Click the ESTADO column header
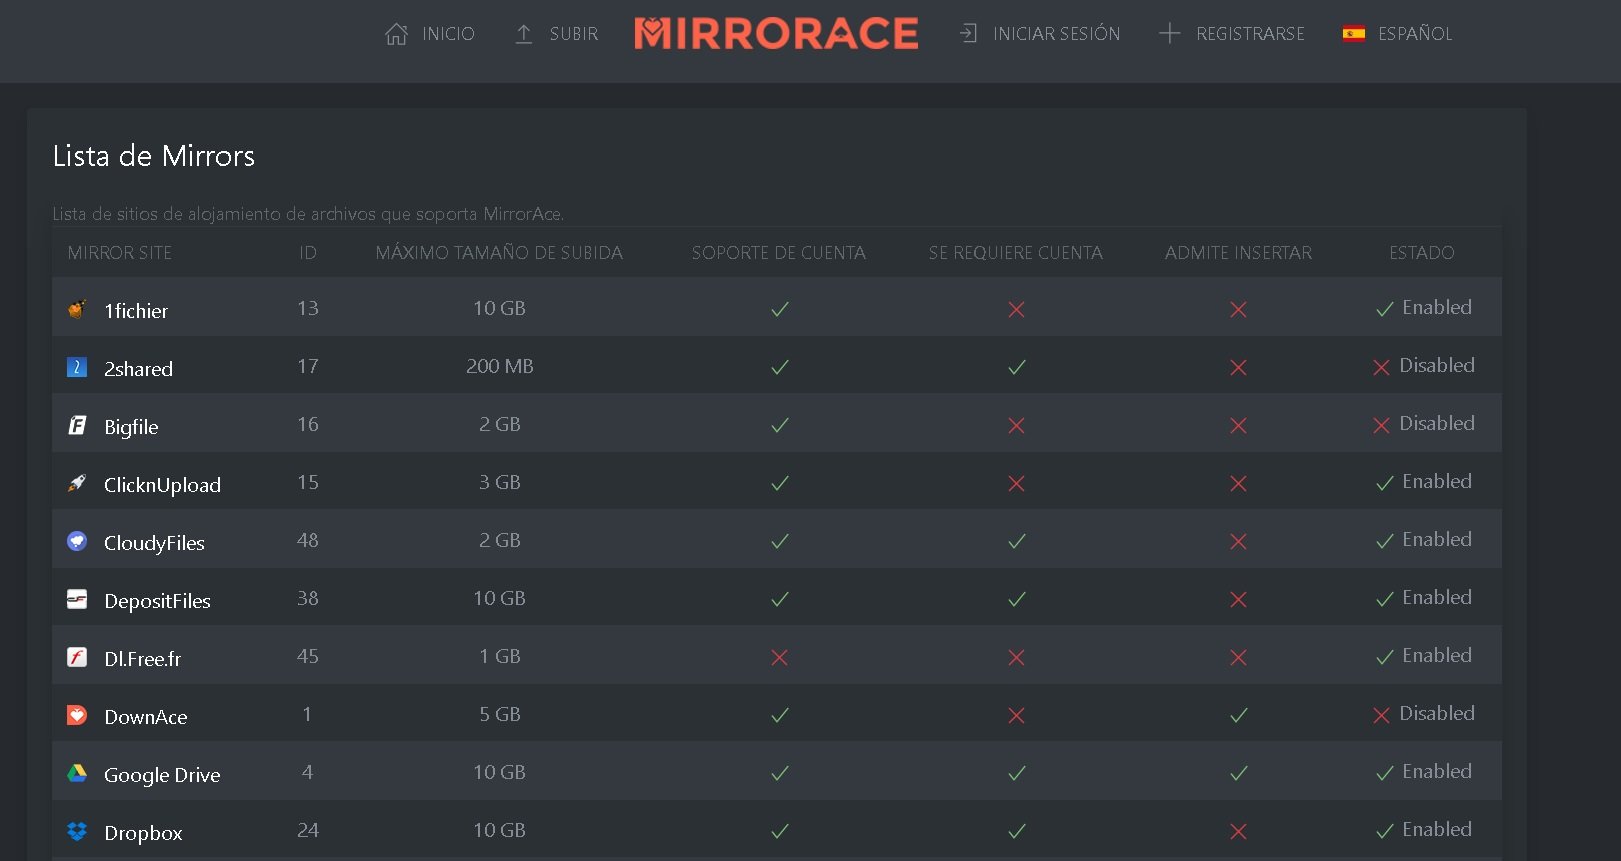Screen dimensions: 1621x861 pyautogui.click(x=1422, y=253)
